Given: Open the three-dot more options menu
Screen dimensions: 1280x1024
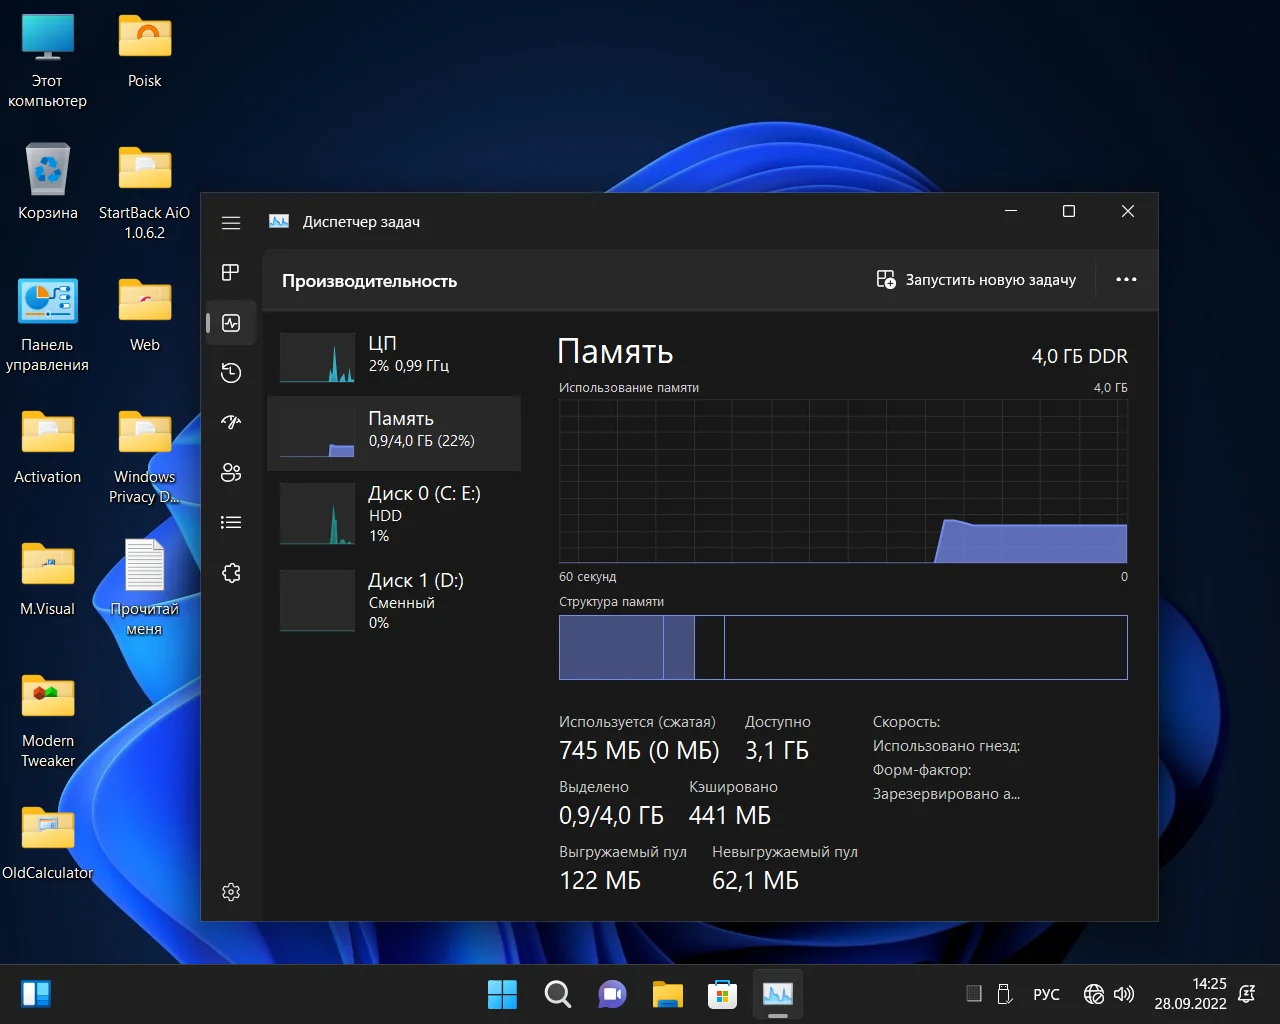Looking at the screenshot, I should (x=1126, y=280).
